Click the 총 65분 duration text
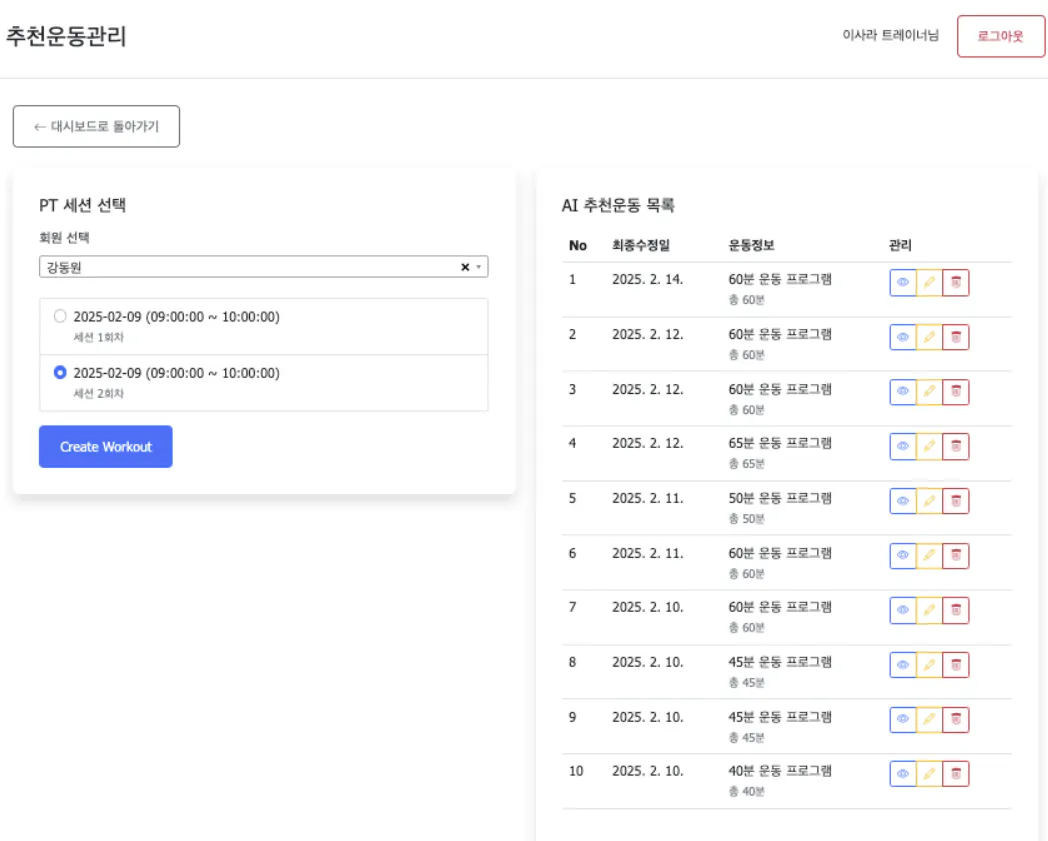The height and width of the screenshot is (841, 1048). (x=747, y=463)
